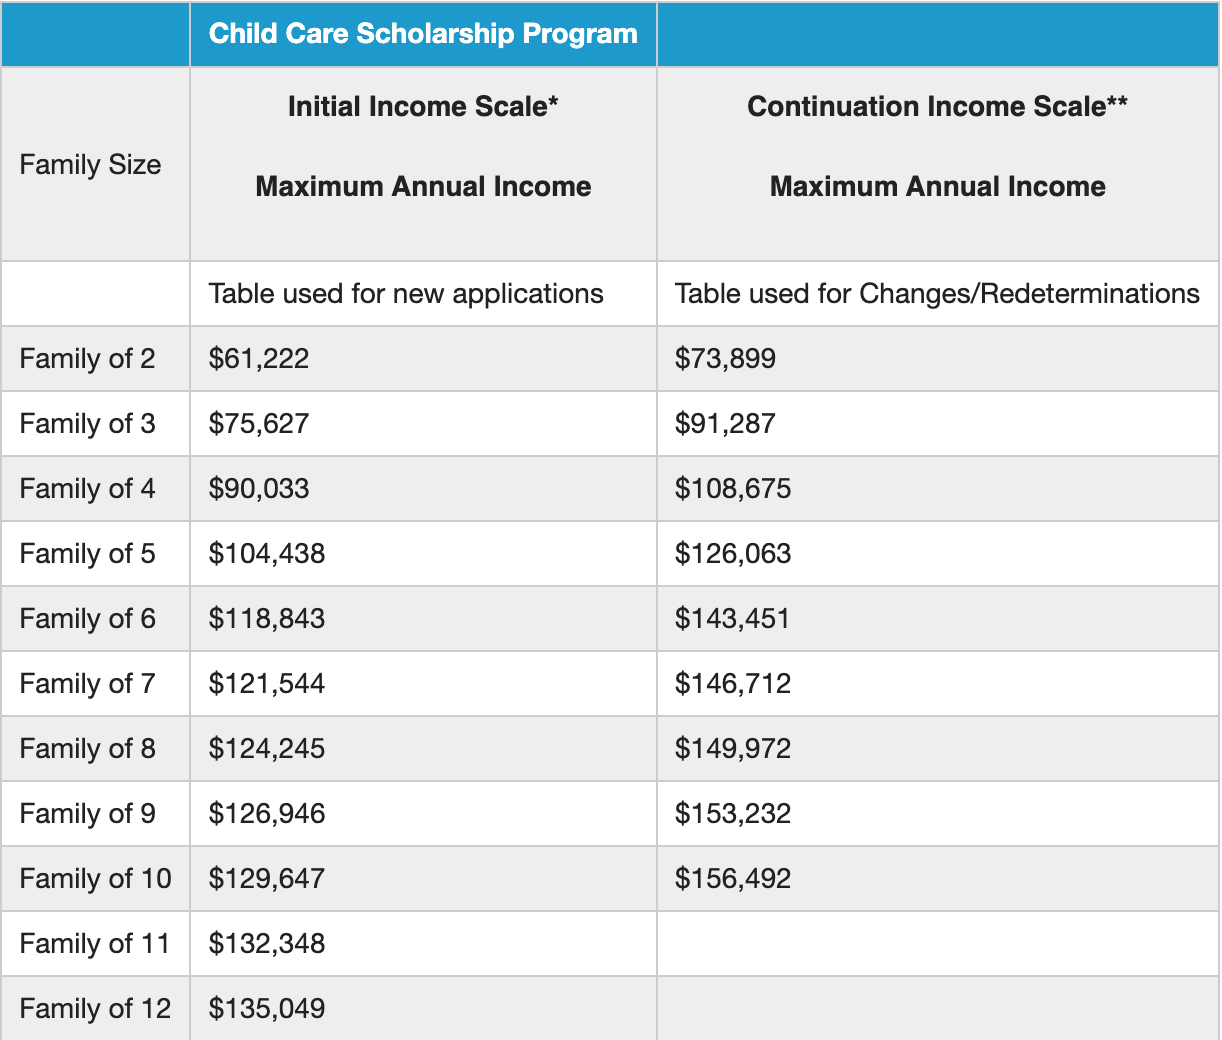
Task: Click the Continuation Income Scale** heading
Action: (937, 106)
